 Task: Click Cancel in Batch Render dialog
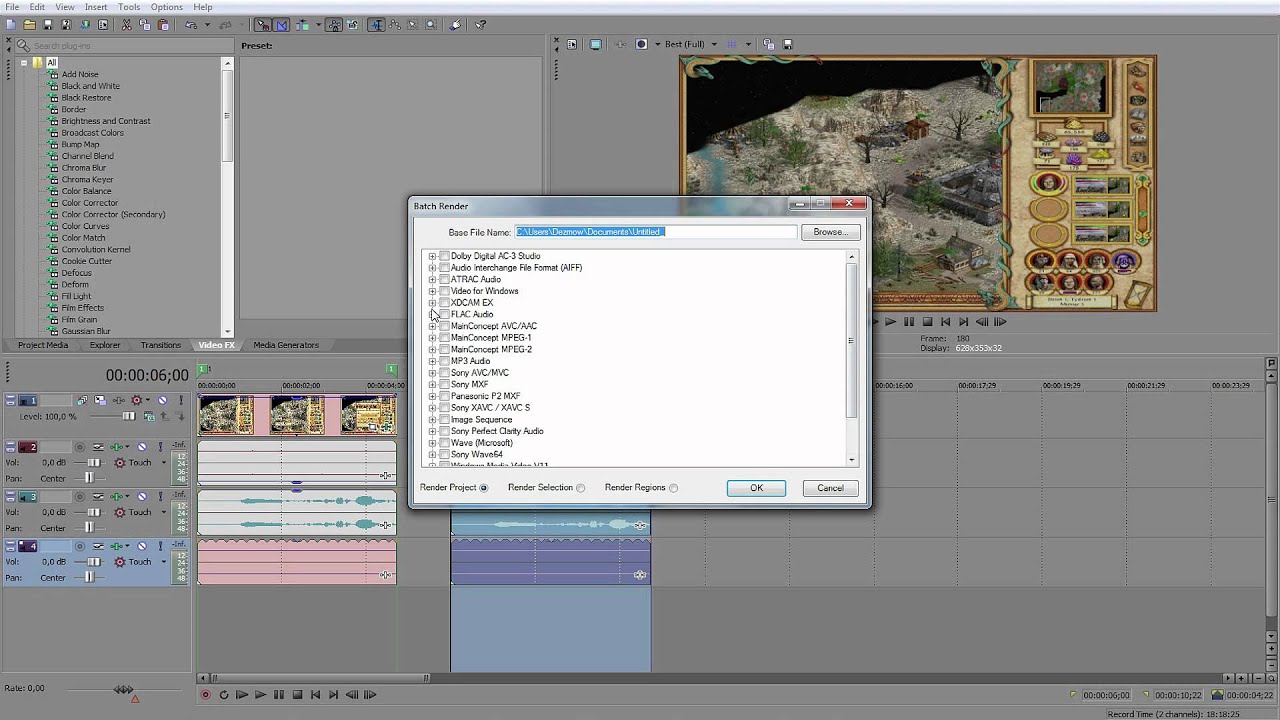click(x=830, y=488)
